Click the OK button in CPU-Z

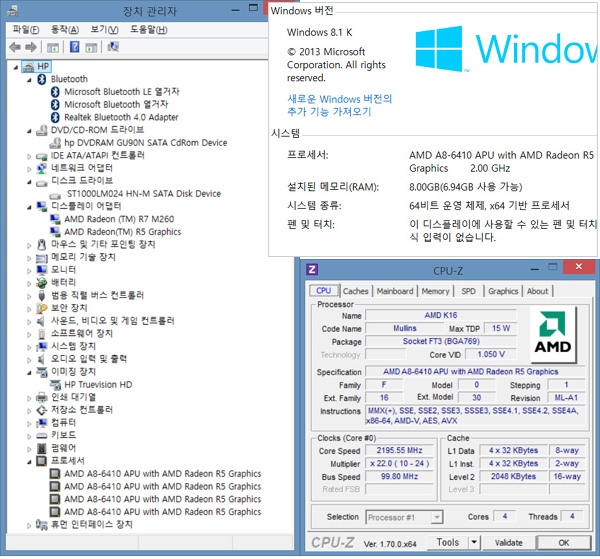click(x=564, y=543)
